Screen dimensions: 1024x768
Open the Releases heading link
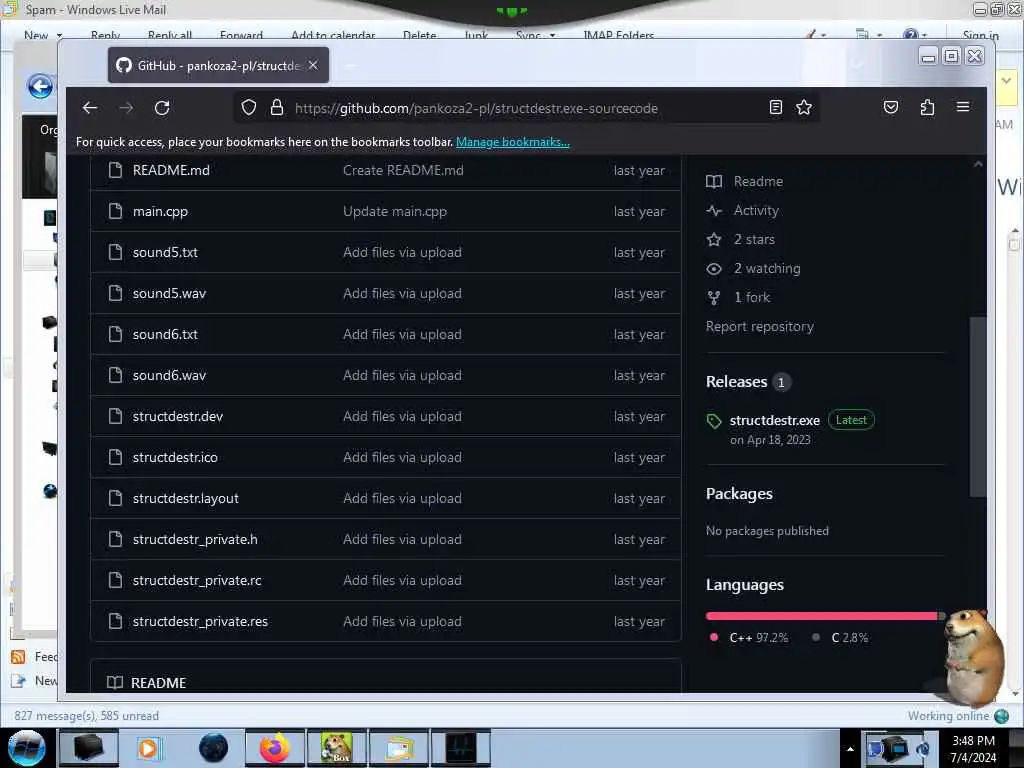[x=737, y=382]
